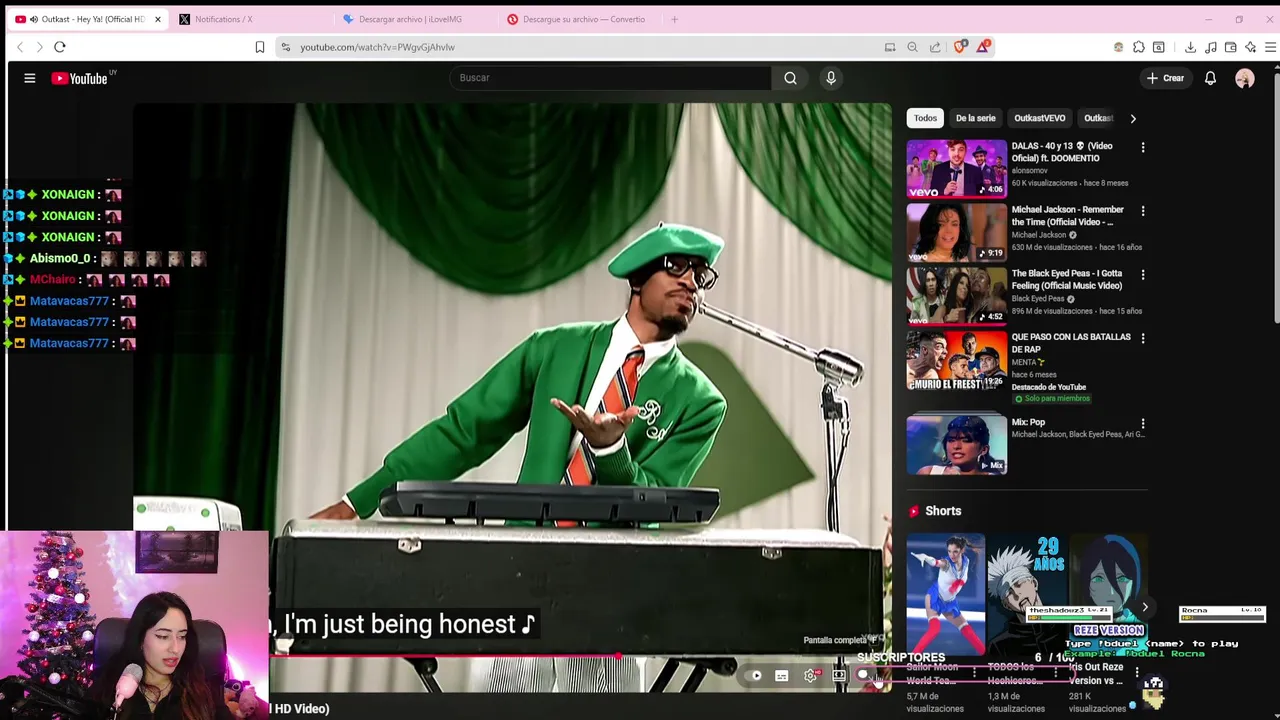Open DALAS - 40 y 13 video title
The image size is (1280, 720).
[1062, 152]
